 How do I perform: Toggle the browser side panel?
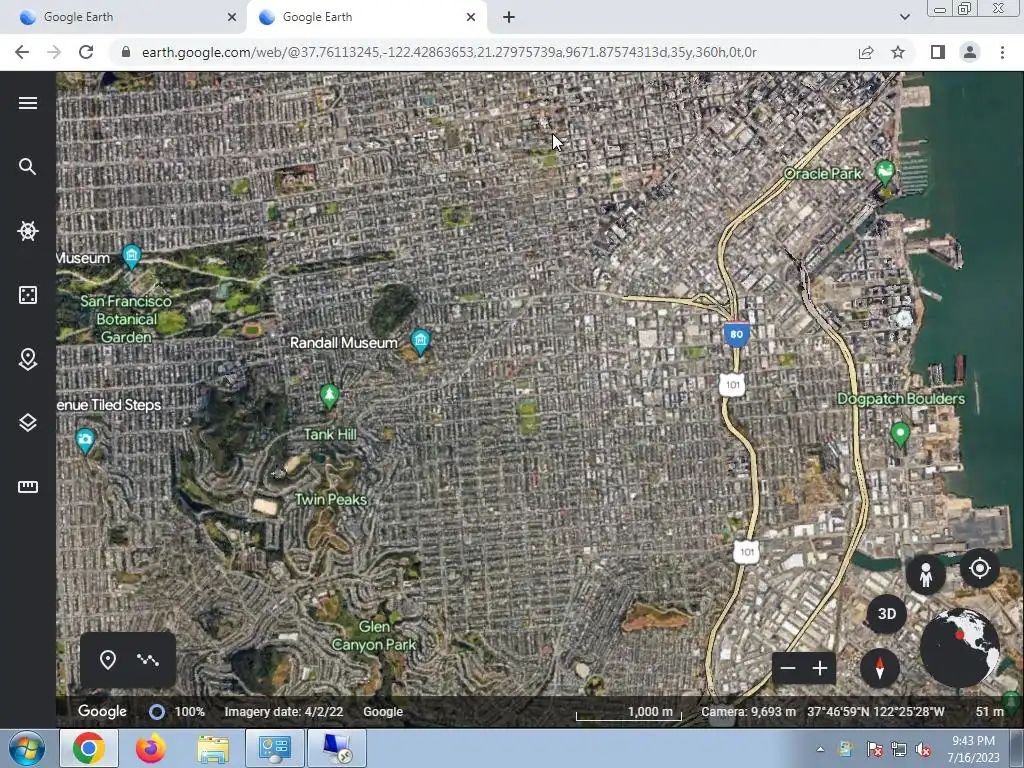(x=938, y=52)
